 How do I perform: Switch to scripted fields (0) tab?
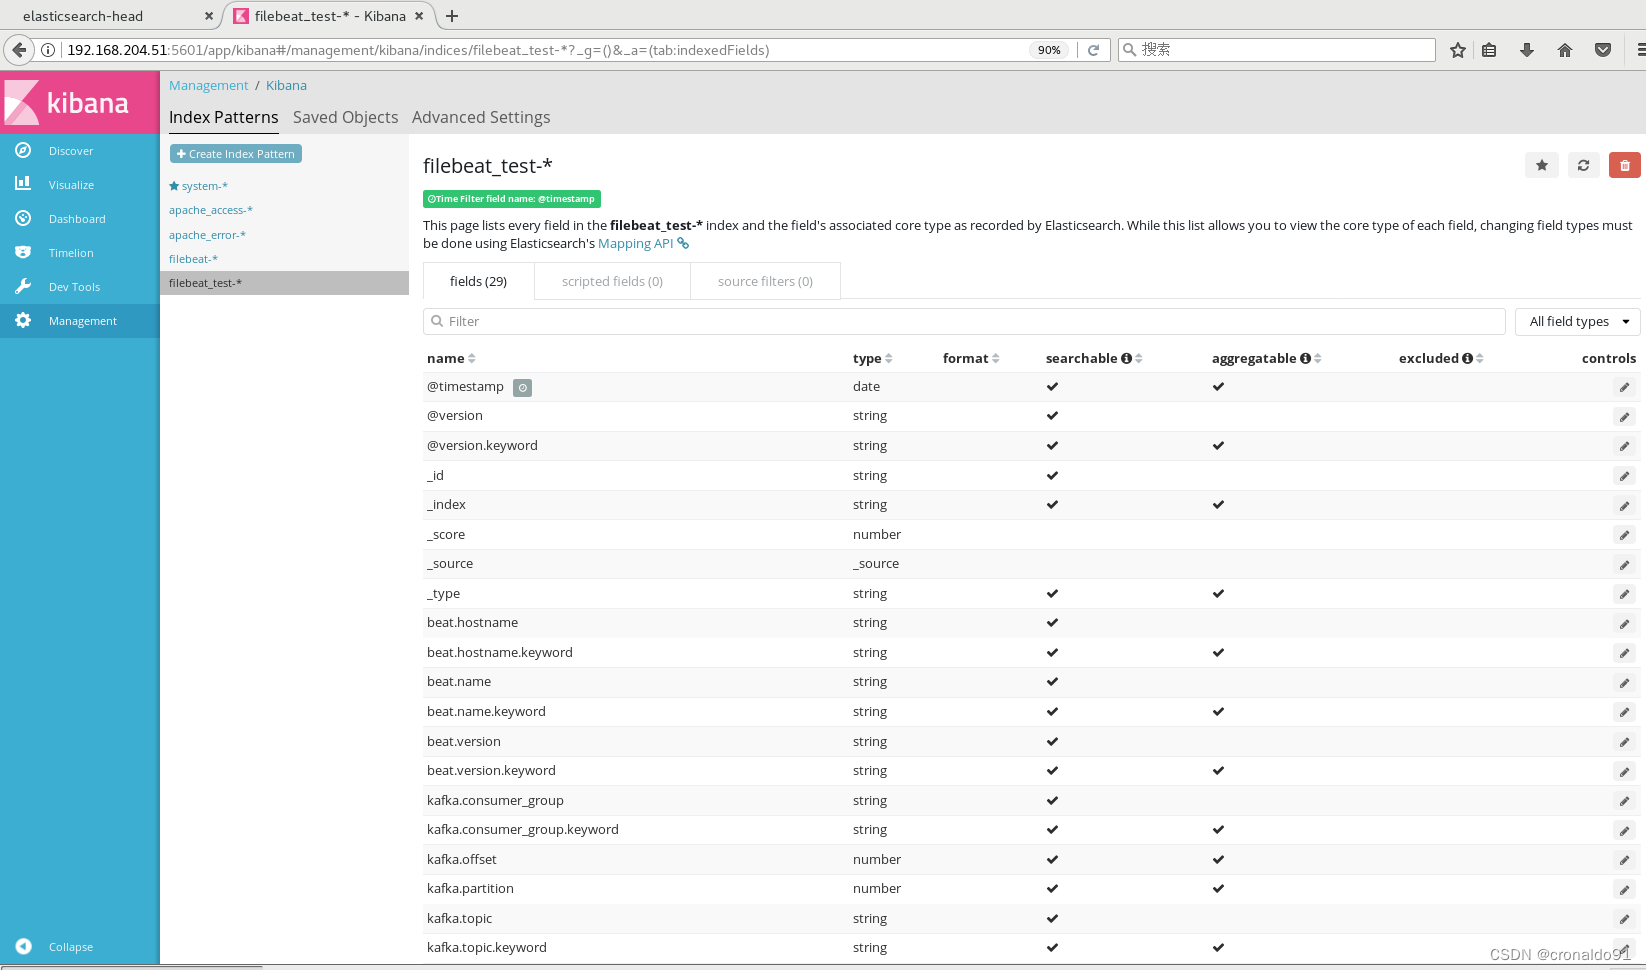tap(612, 281)
